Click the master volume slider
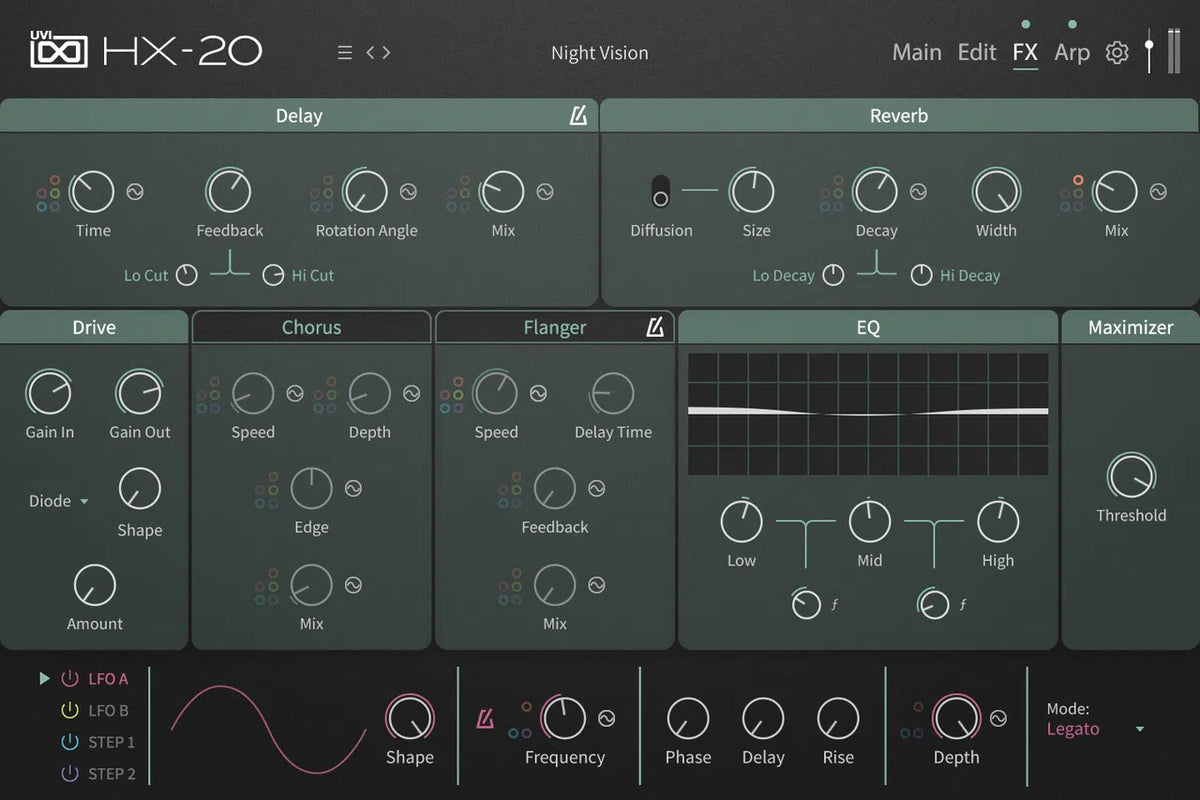Viewport: 1200px width, 800px height. coord(1150,50)
